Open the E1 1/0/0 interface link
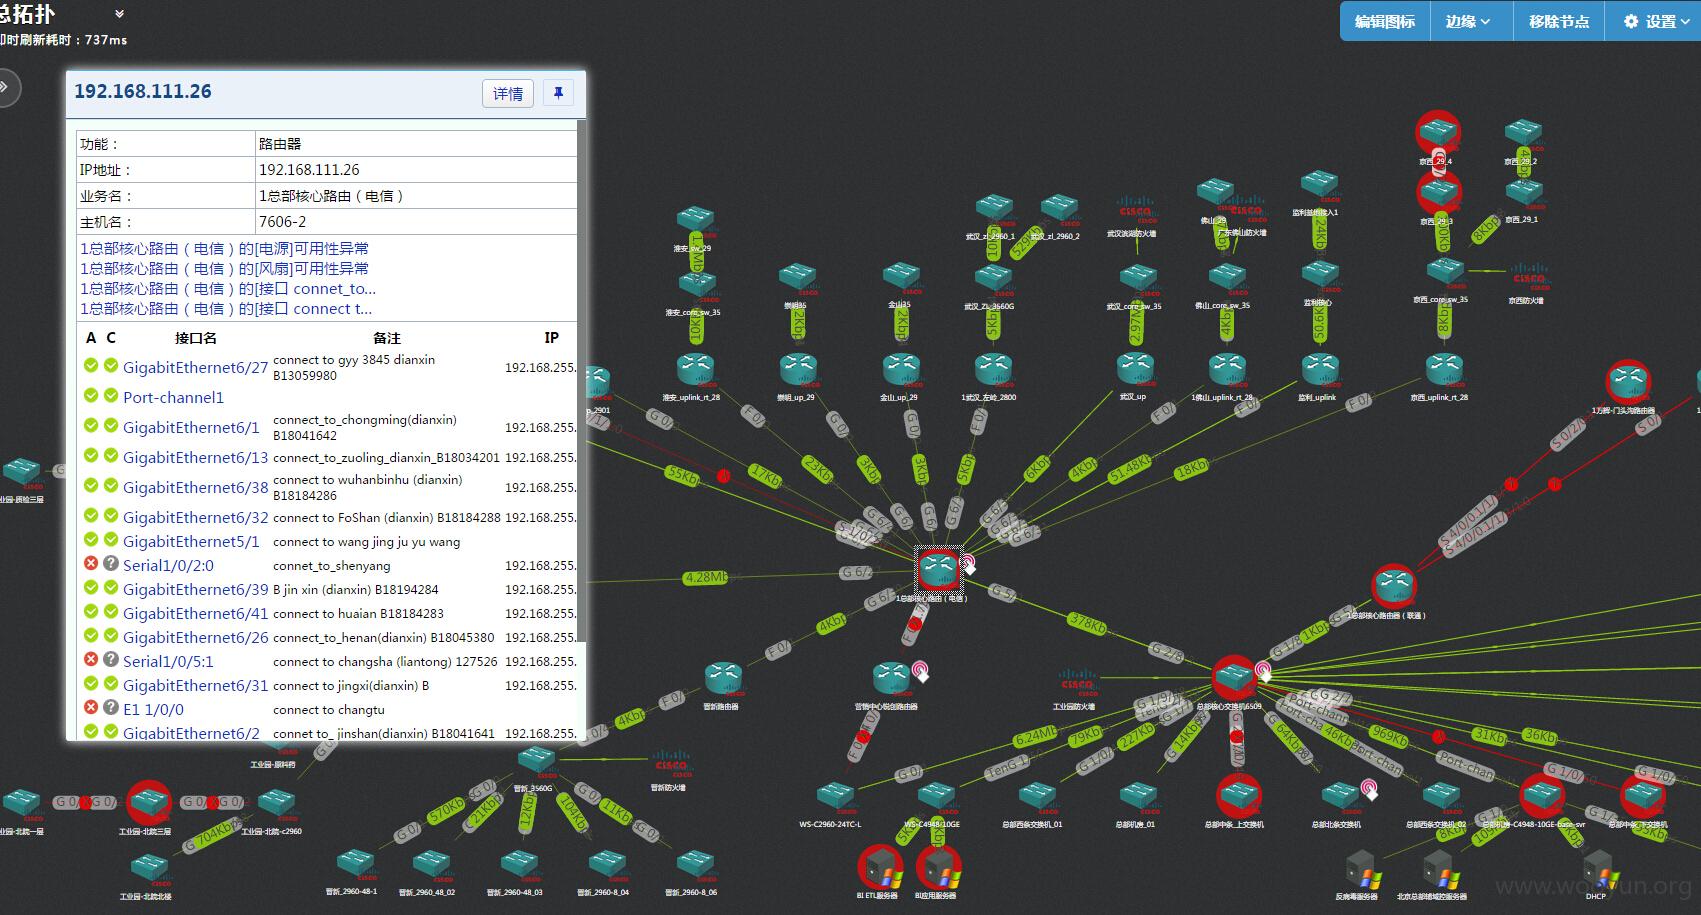Viewport: 1701px width, 915px height. click(153, 709)
